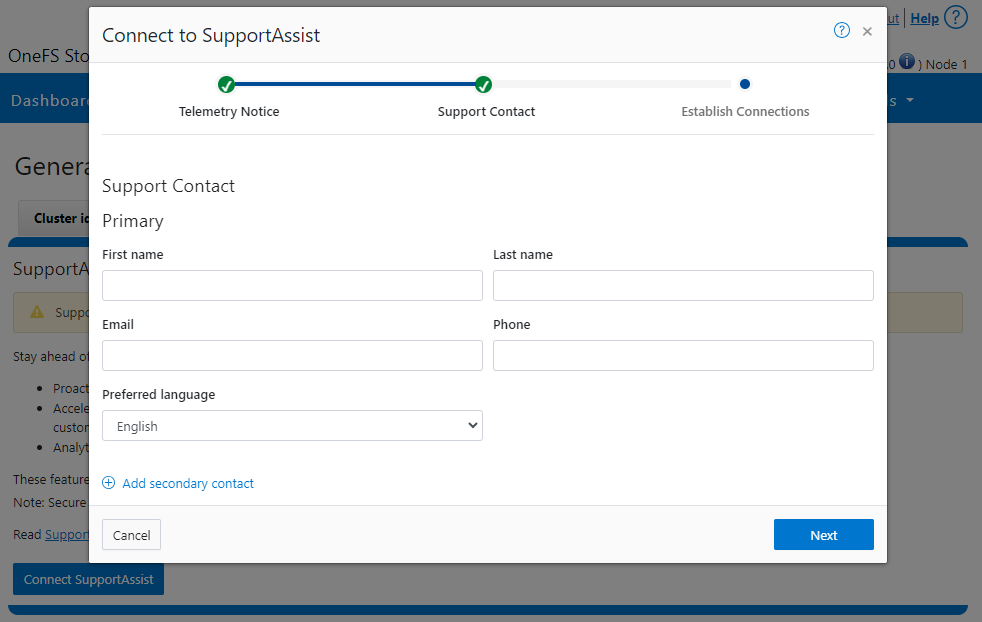Click the Connect SupportAssist button
This screenshot has width=982, height=622.
[88, 580]
